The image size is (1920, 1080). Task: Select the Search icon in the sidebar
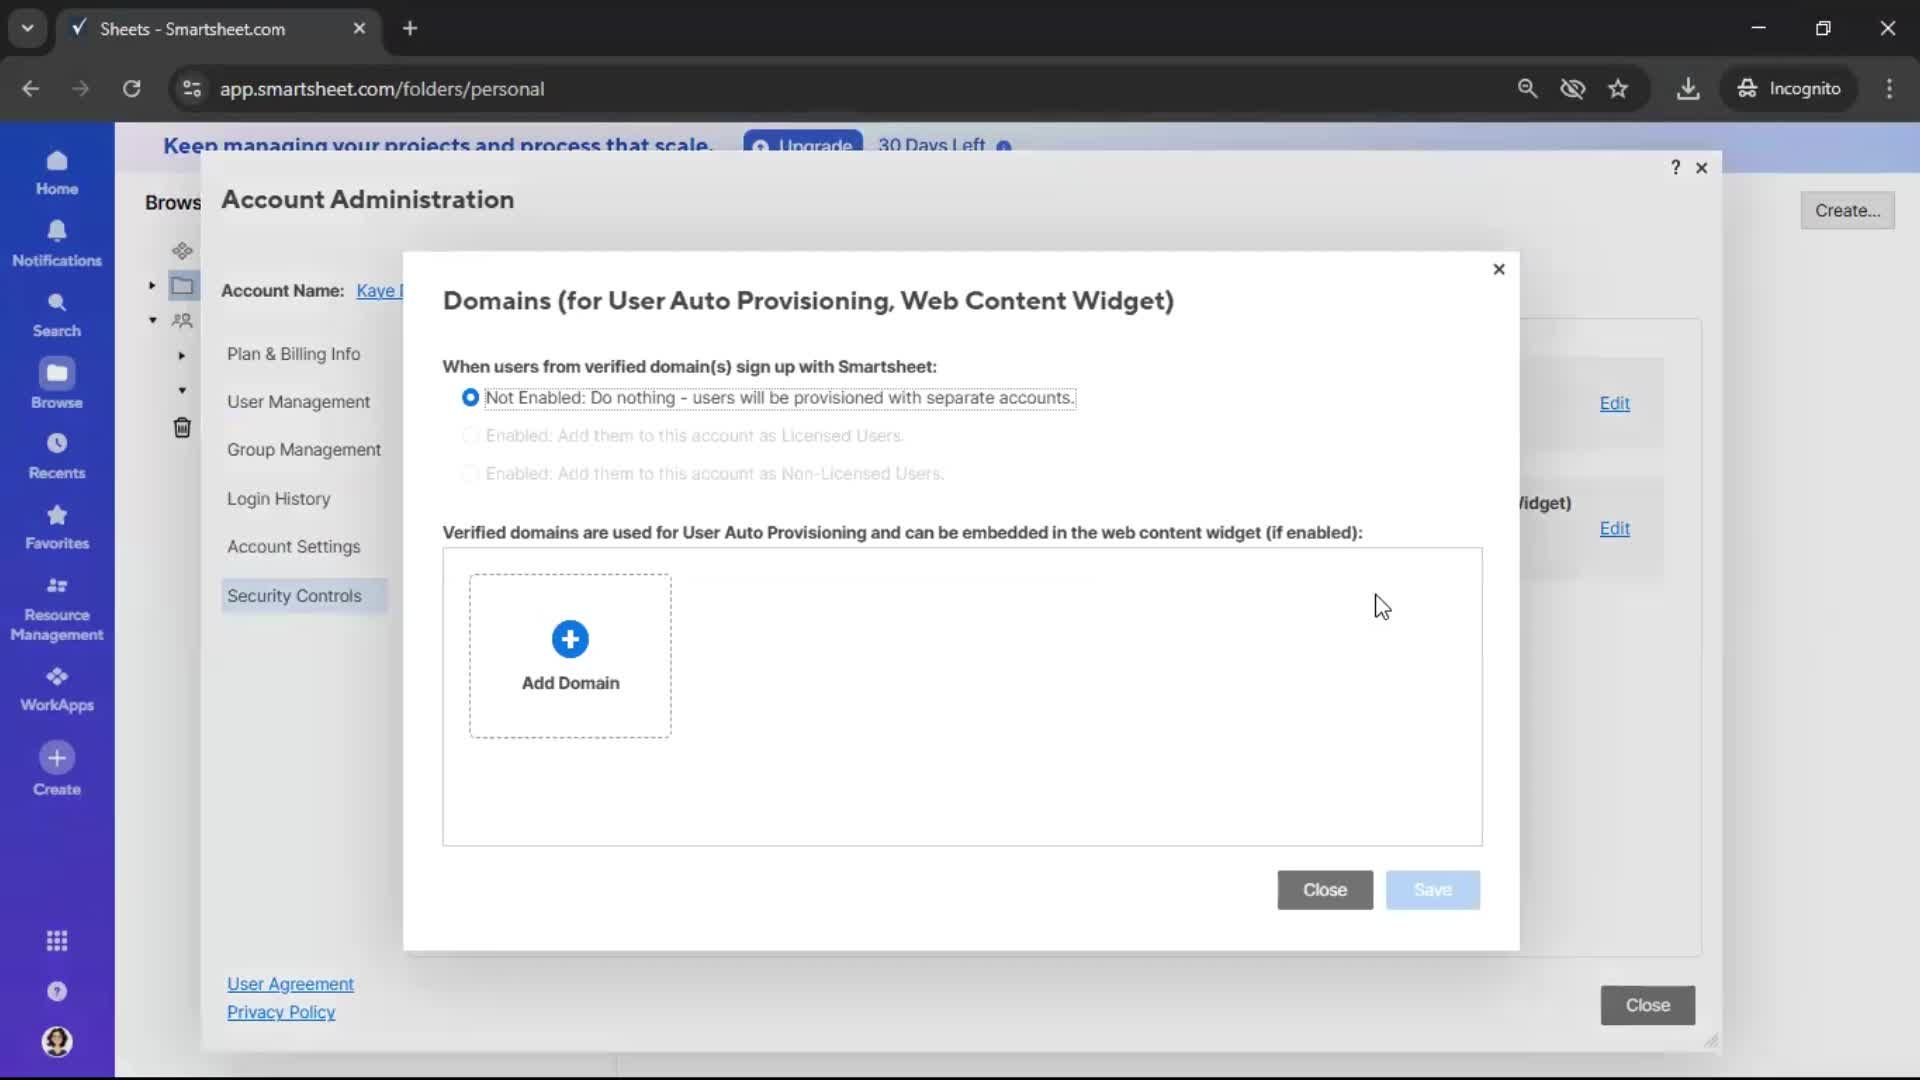[57, 313]
